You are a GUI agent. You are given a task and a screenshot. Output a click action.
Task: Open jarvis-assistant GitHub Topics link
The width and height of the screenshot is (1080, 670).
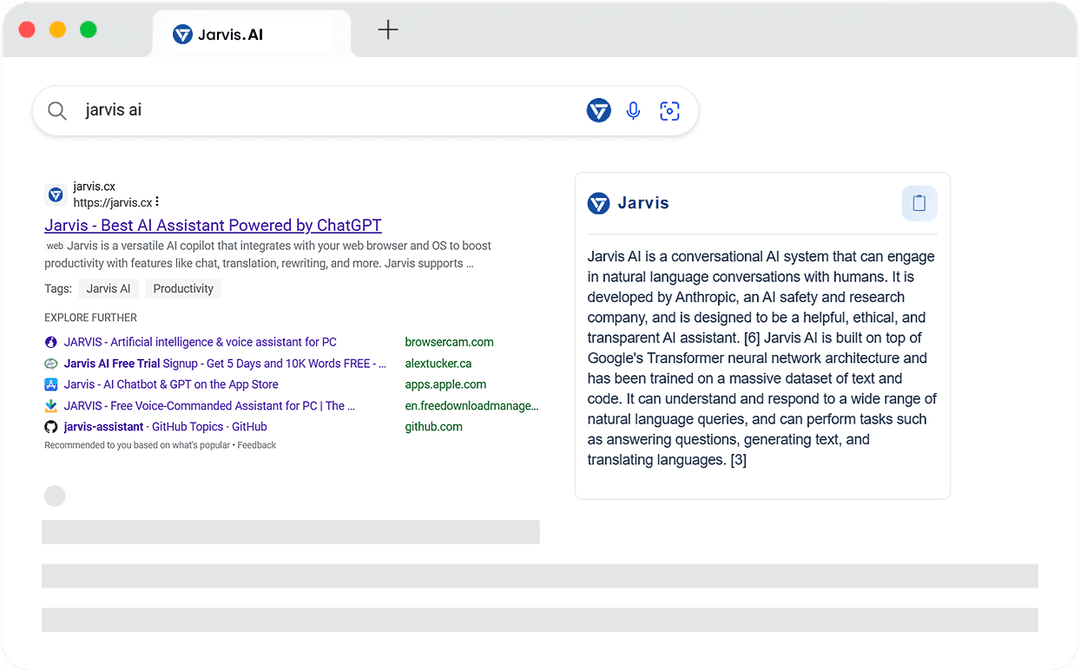point(165,427)
